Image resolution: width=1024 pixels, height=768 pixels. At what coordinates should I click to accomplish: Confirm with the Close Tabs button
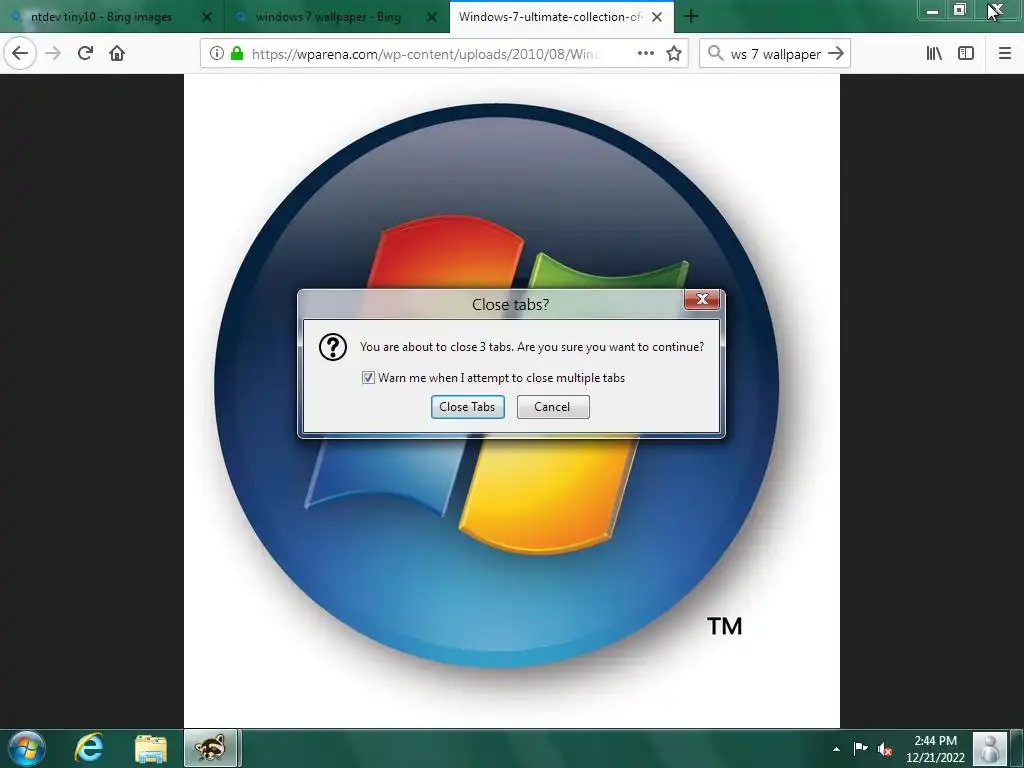pos(468,407)
